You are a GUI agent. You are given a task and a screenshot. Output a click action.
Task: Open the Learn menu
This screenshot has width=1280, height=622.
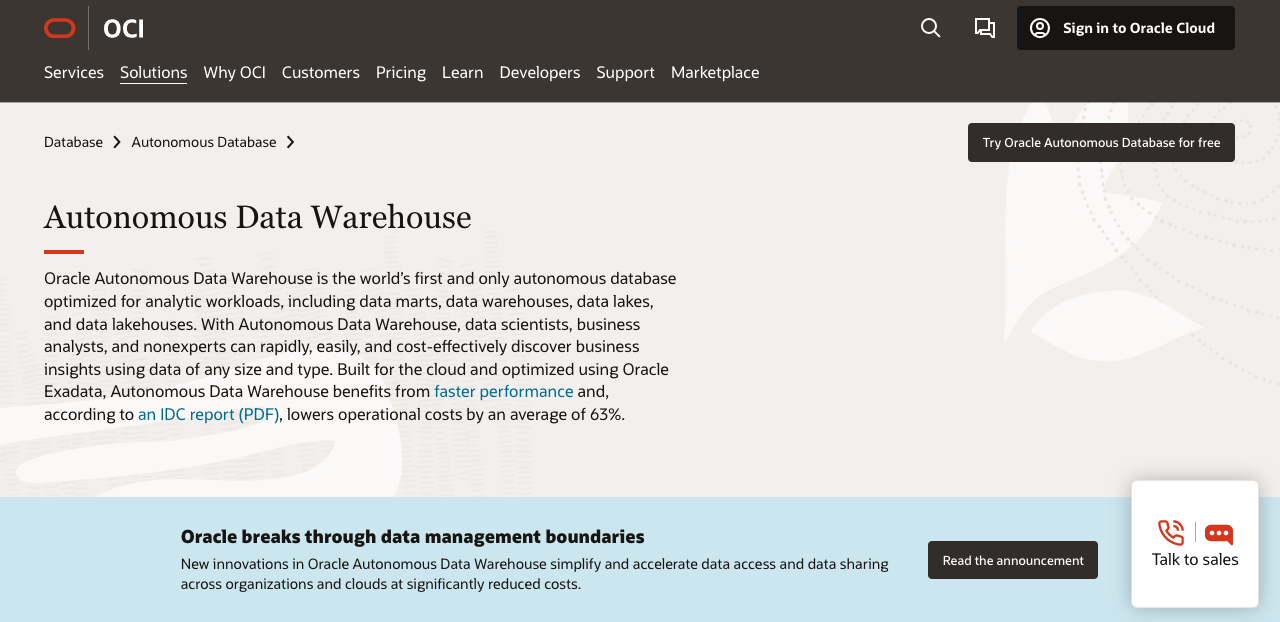(x=463, y=72)
